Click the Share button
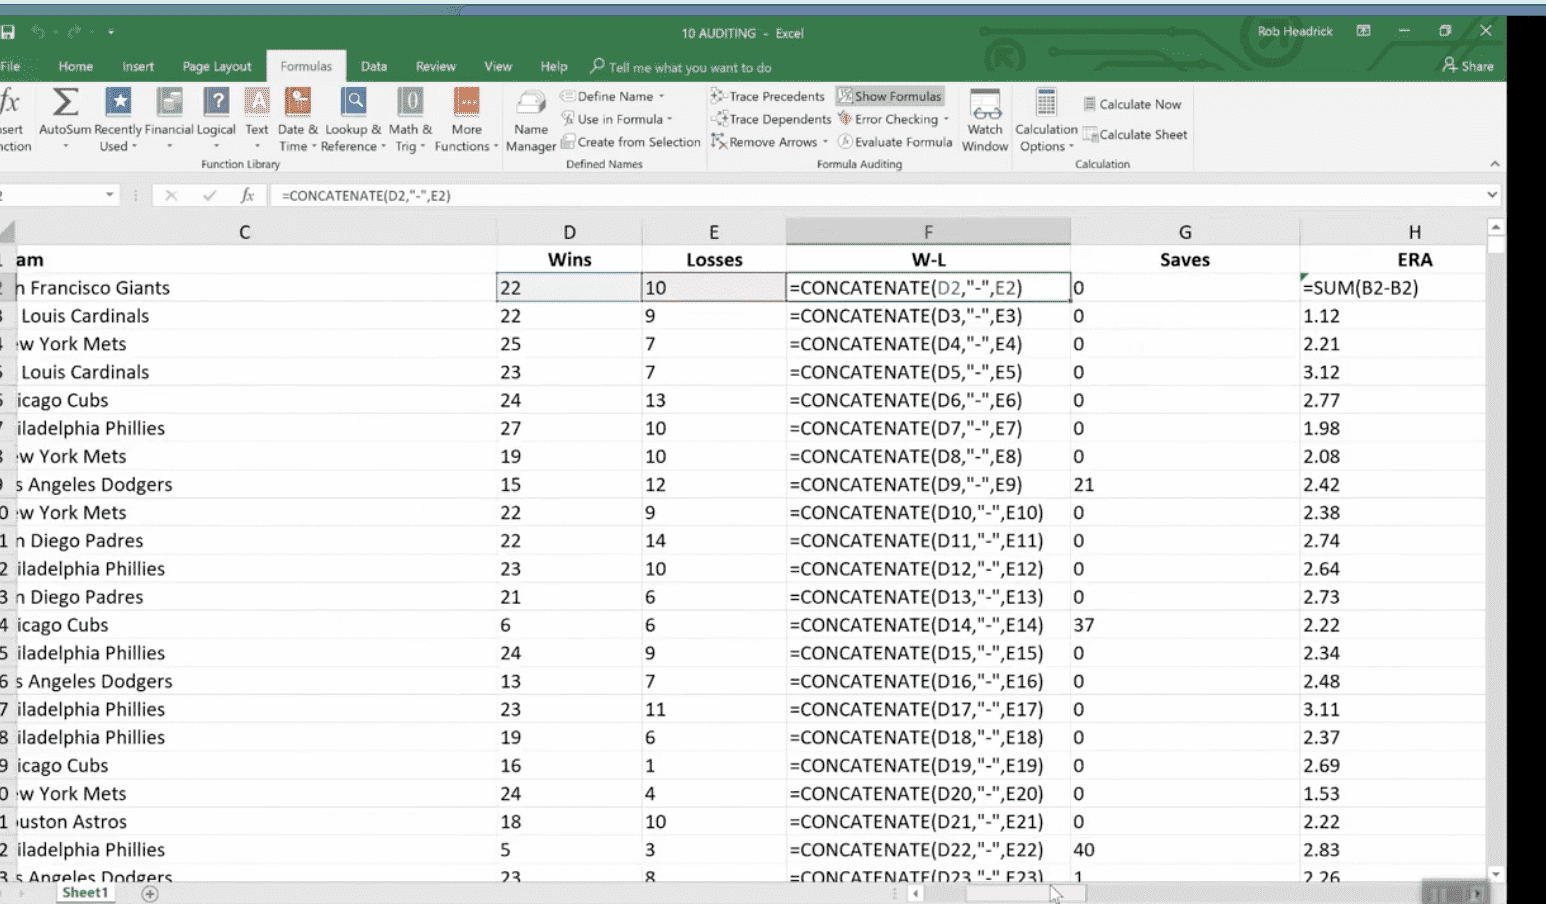This screenshot has width=1546, height=904. (x=1467, y=66)
